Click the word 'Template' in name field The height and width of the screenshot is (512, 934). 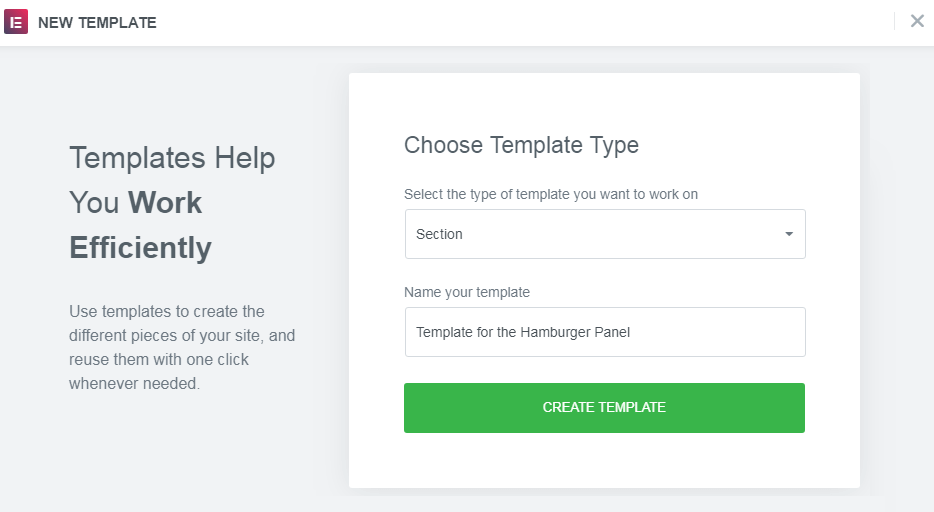(x=444, y=332)
